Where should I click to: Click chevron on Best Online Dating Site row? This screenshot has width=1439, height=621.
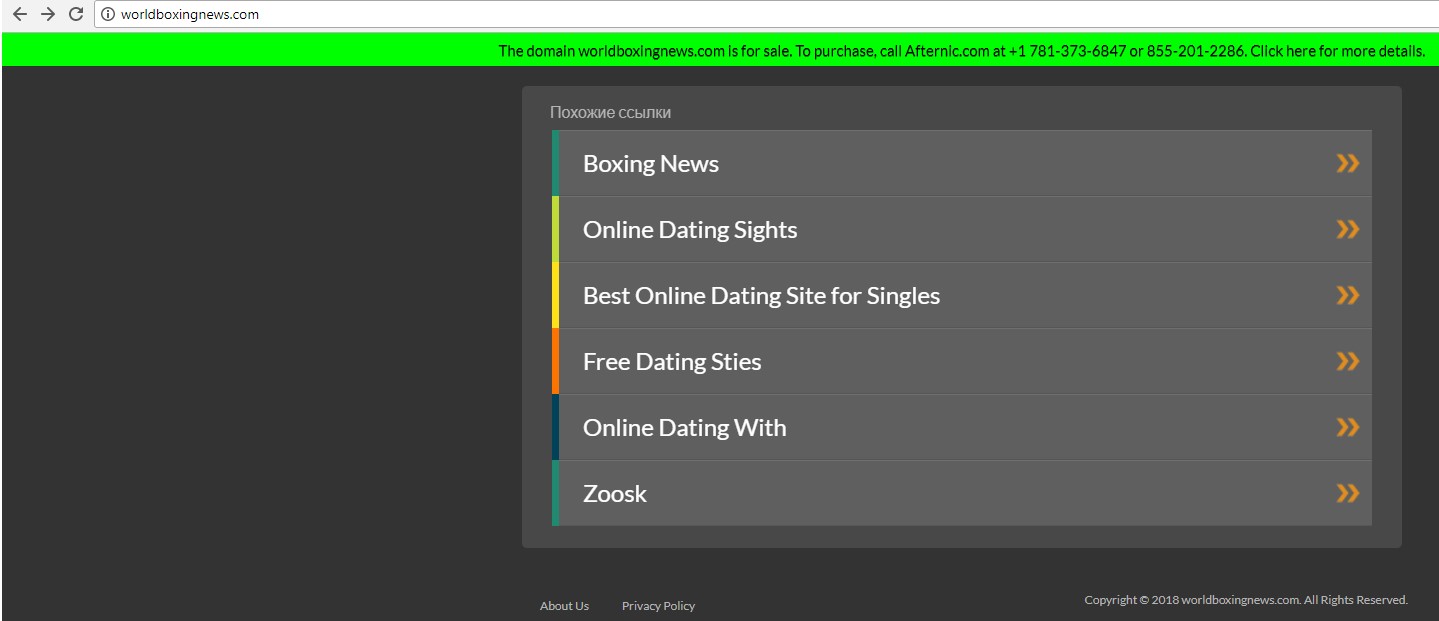pos(1348,295)
